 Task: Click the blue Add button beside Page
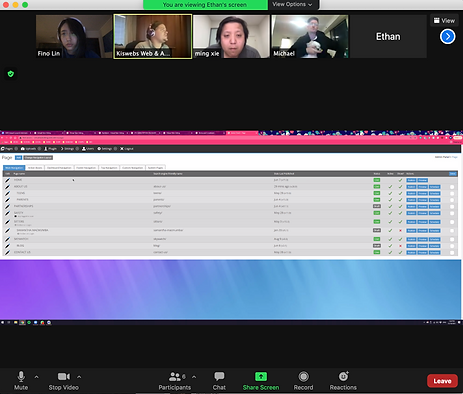(x=18, y=157)
